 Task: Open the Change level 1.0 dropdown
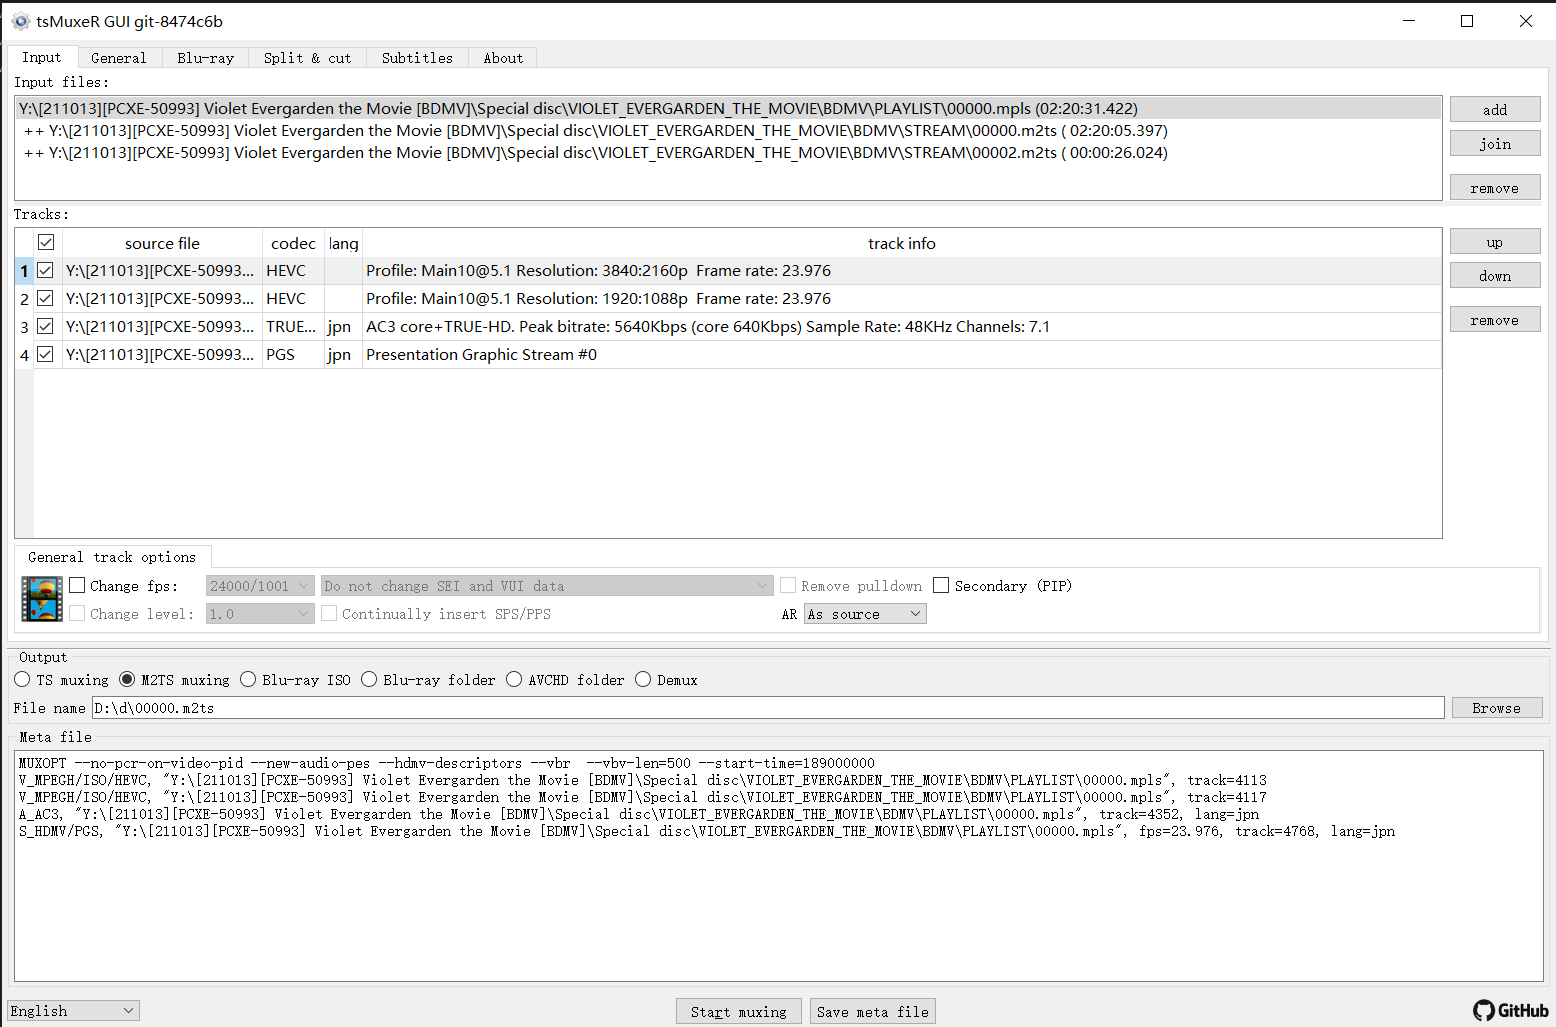pyautogui.click(x=260, y=614)
